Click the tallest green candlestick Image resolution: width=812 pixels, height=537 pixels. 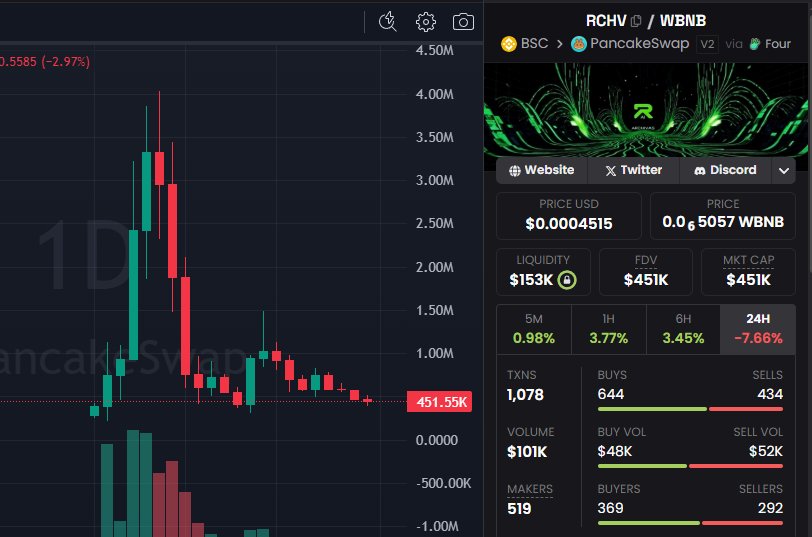pos(134,295)
